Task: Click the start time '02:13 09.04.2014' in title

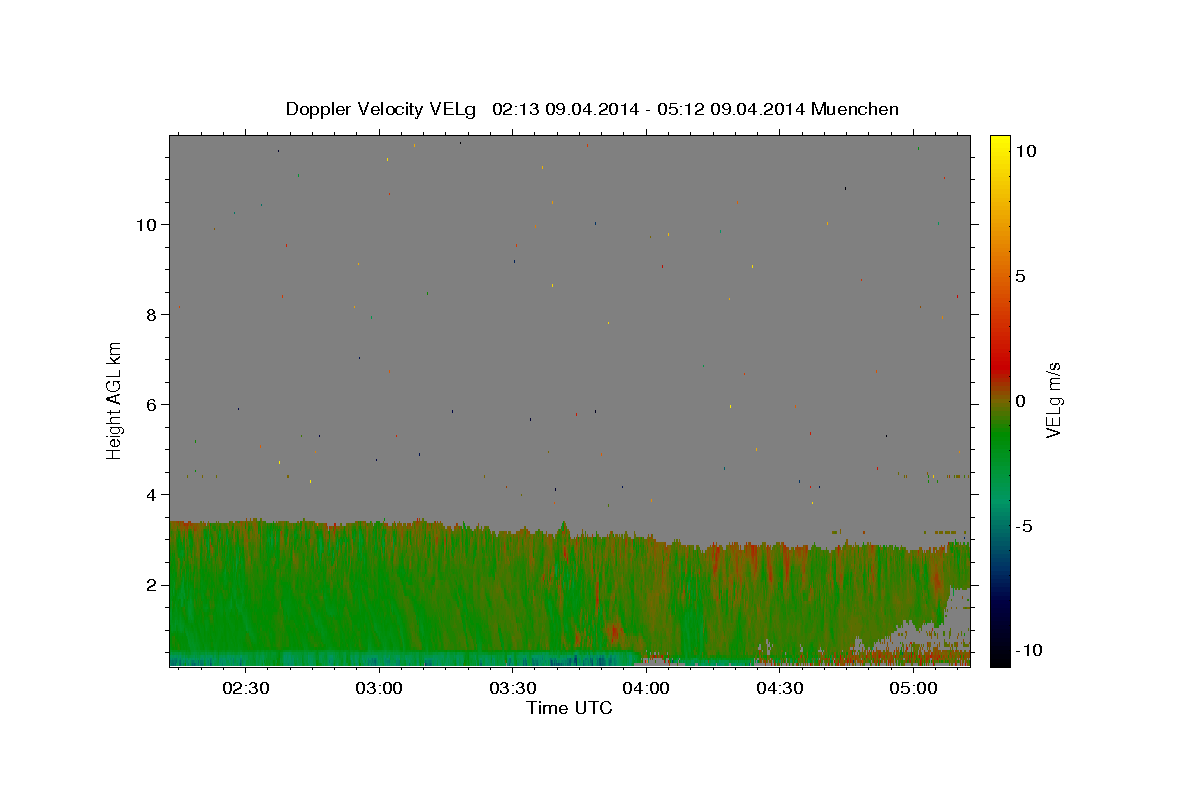Action: (x=565, y=109)
